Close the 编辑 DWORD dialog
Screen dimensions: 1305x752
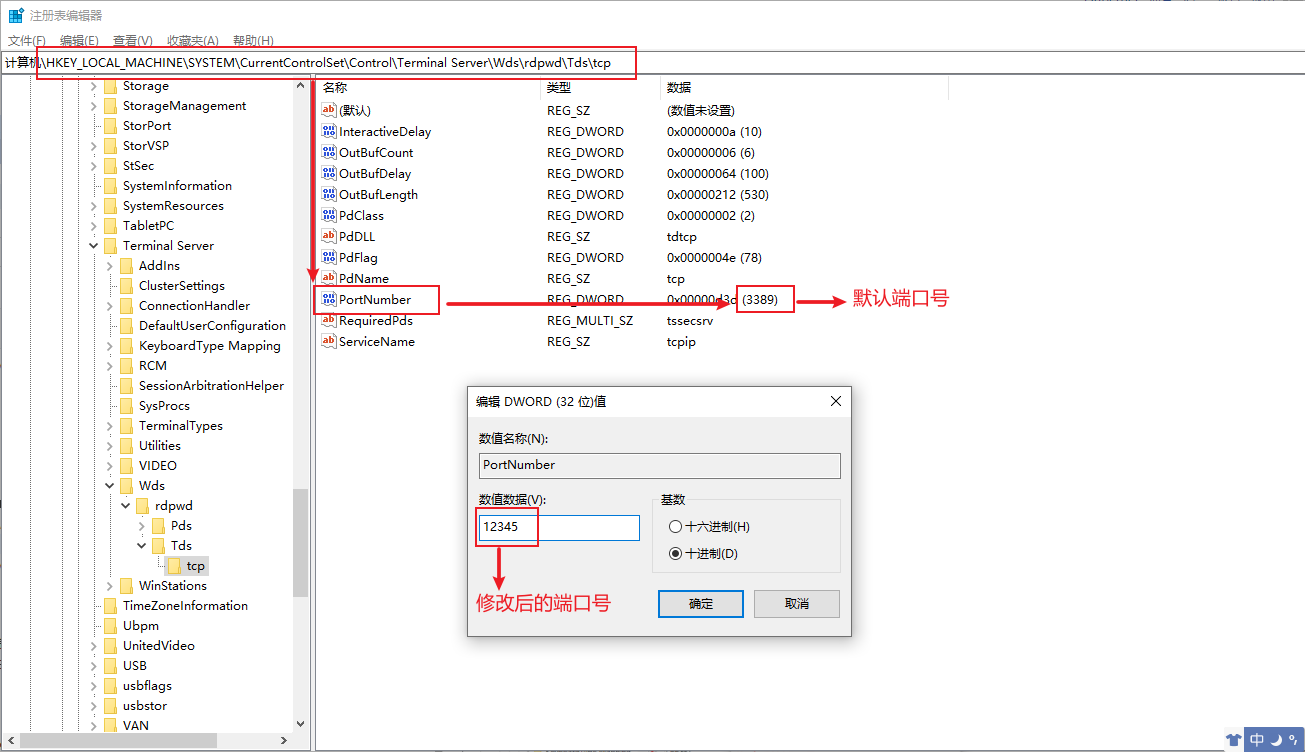point(836,401)
